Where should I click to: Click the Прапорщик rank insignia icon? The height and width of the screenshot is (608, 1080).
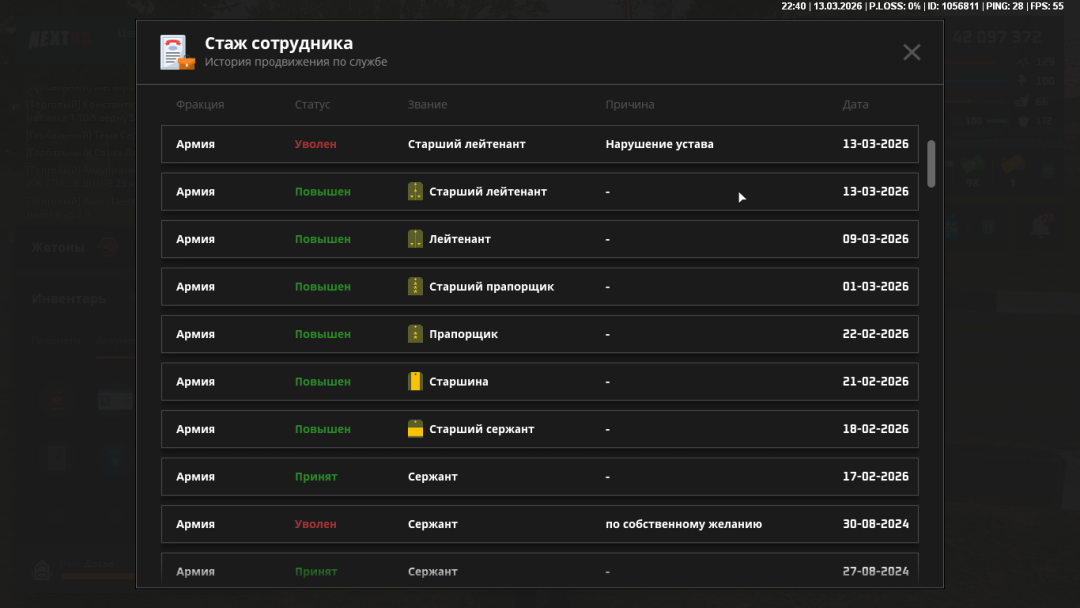(x=416, y=334)
